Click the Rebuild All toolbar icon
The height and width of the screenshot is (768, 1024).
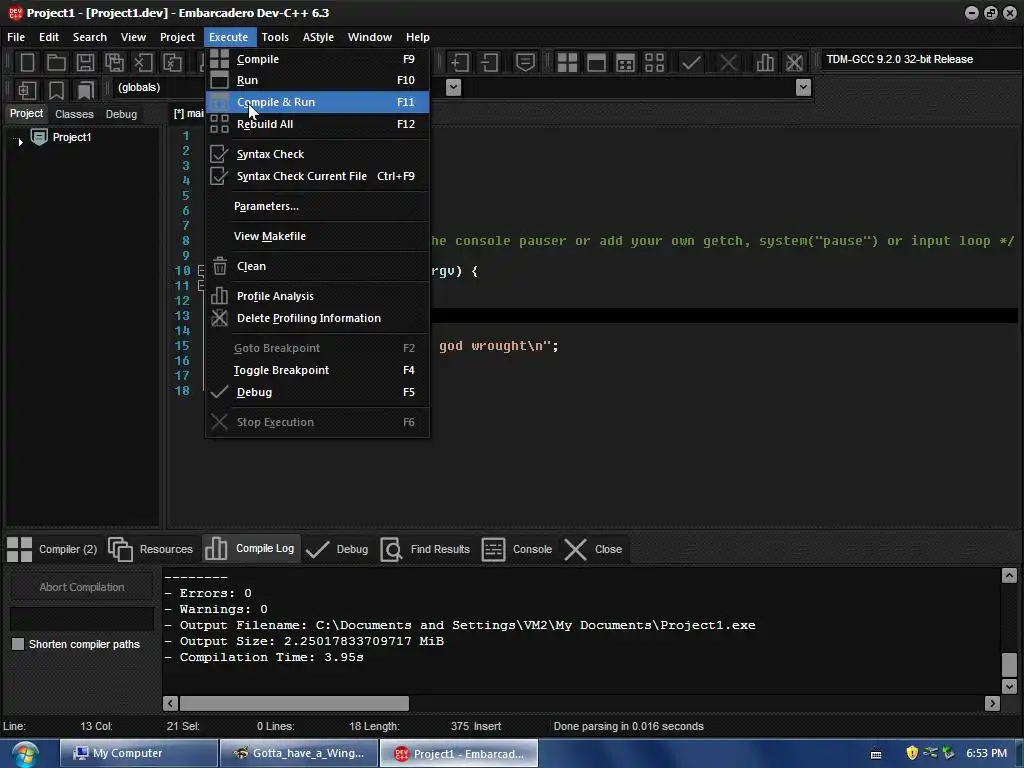(654, 63)
